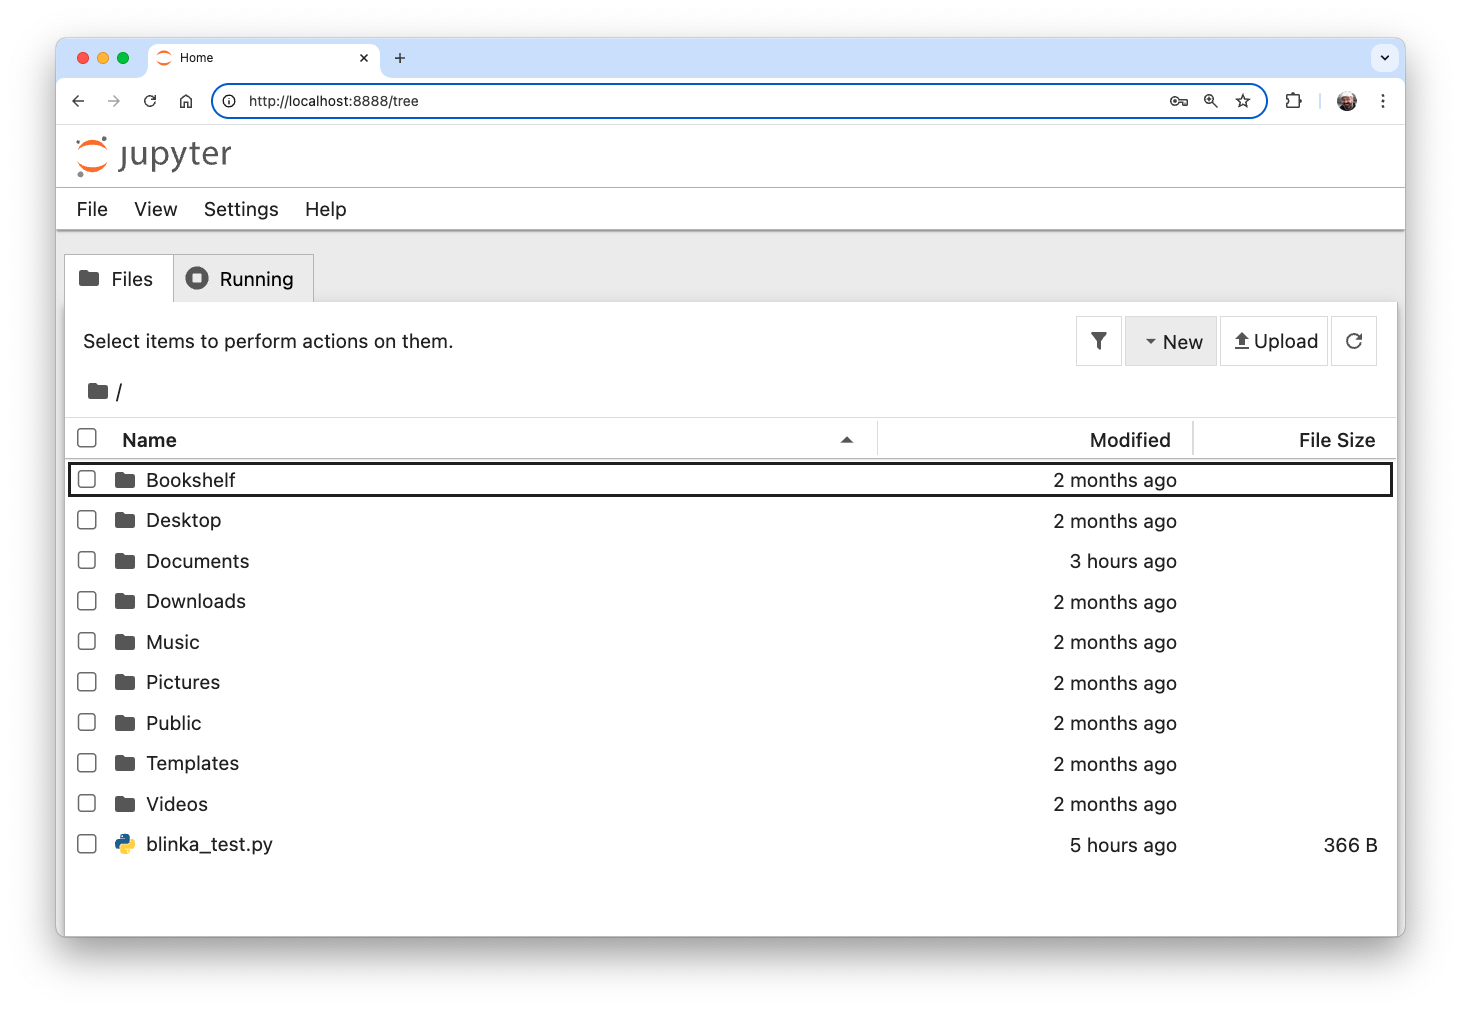This screenshot has height=1011, width=1461.
Task: Check the Documents row checkbox
Action: click(x=87, y=560)
